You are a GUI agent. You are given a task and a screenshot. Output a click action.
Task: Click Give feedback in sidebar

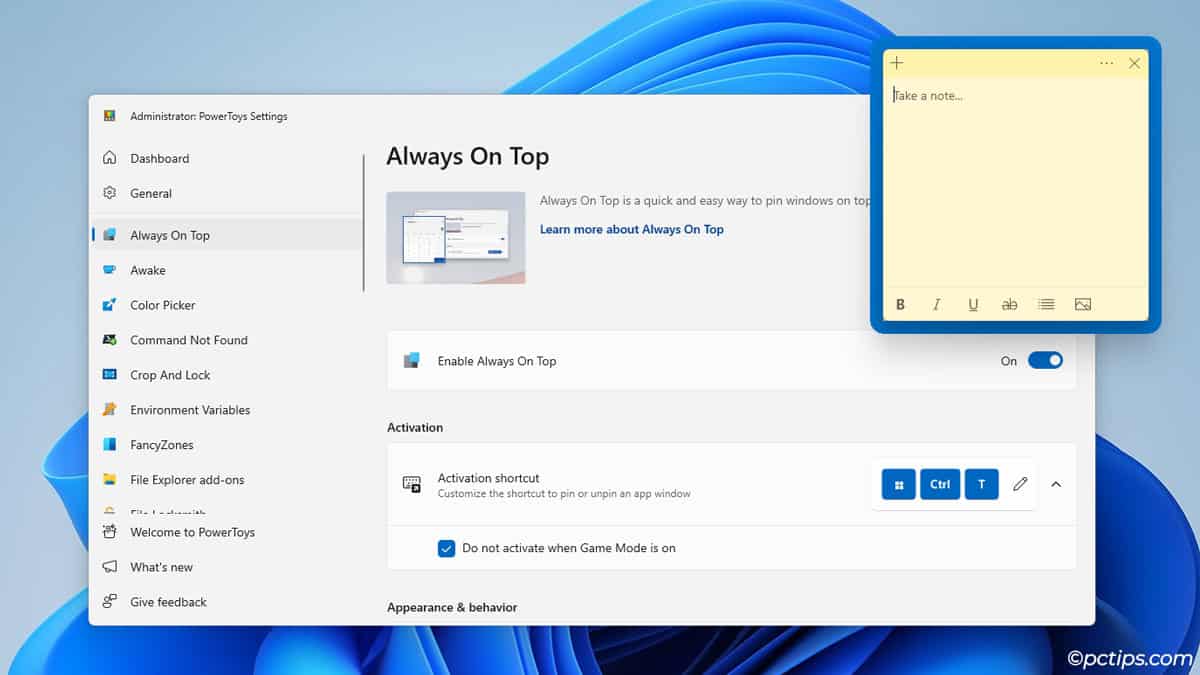tap(168, 602)
